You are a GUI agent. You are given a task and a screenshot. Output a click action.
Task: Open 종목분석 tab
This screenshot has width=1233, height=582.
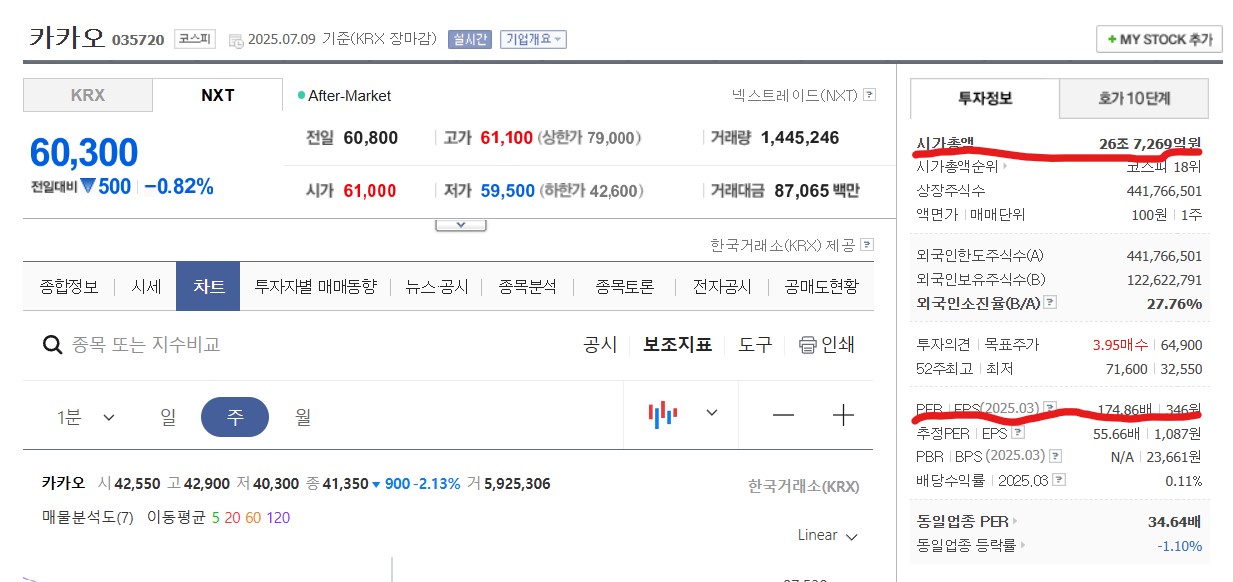pyautogui.click(x=526, y=287)
